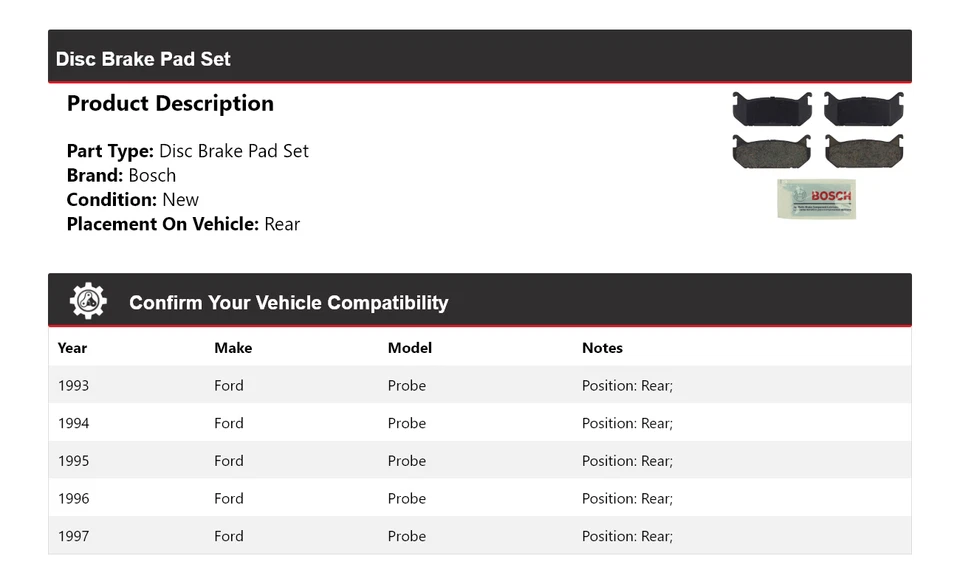This screenshot has height=584, width=960.
Task: Select the 1997 year cell
Action: tap(73, 536)
